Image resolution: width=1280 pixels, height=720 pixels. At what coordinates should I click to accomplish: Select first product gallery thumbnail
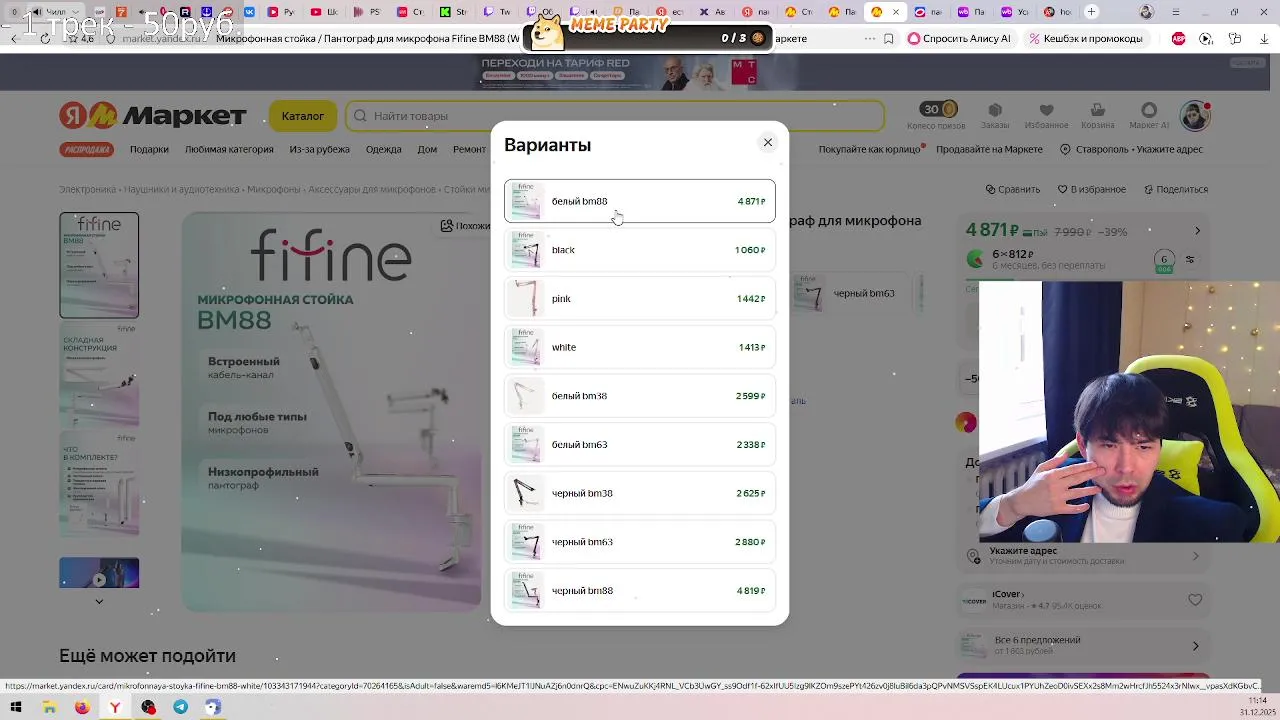click(x=99, y=265)
